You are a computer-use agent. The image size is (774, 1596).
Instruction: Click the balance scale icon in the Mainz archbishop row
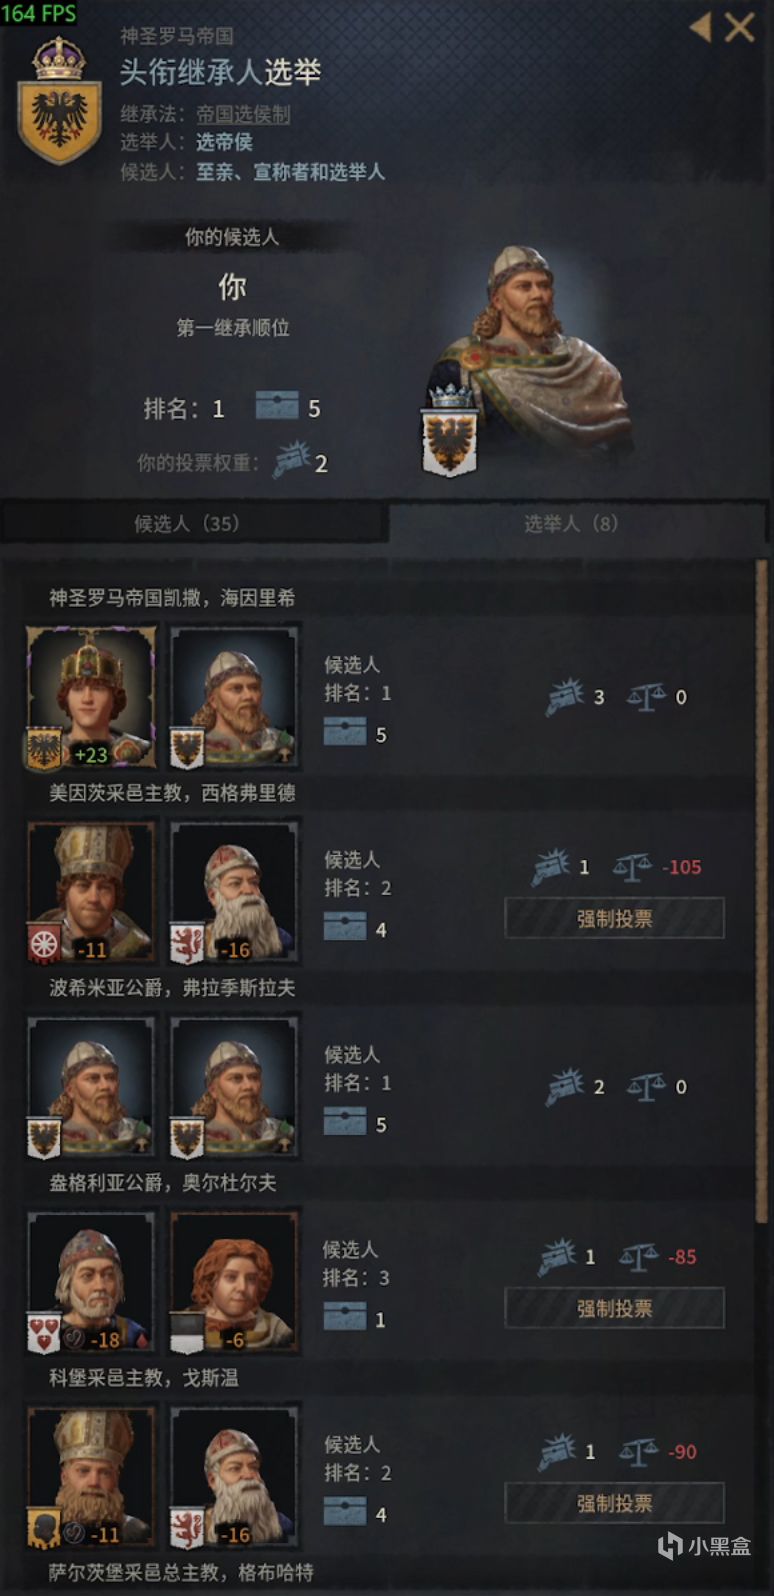click(632, 867)
